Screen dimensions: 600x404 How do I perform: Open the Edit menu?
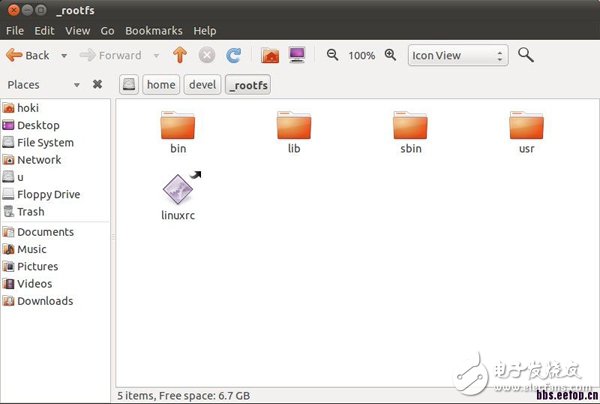[44, 31]
